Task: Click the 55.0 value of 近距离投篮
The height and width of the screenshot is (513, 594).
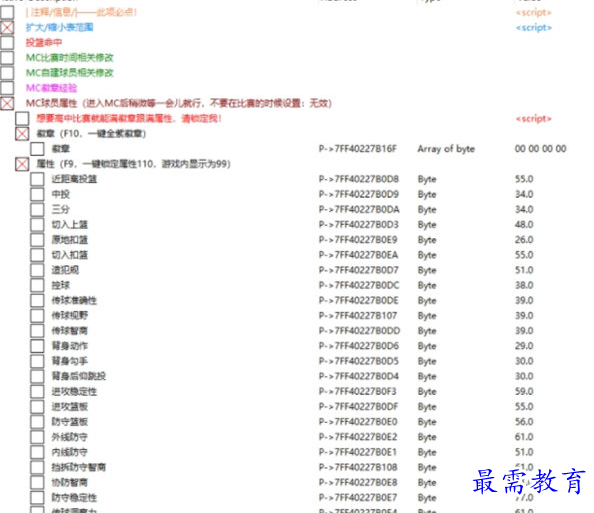Action: click(524, 179)
